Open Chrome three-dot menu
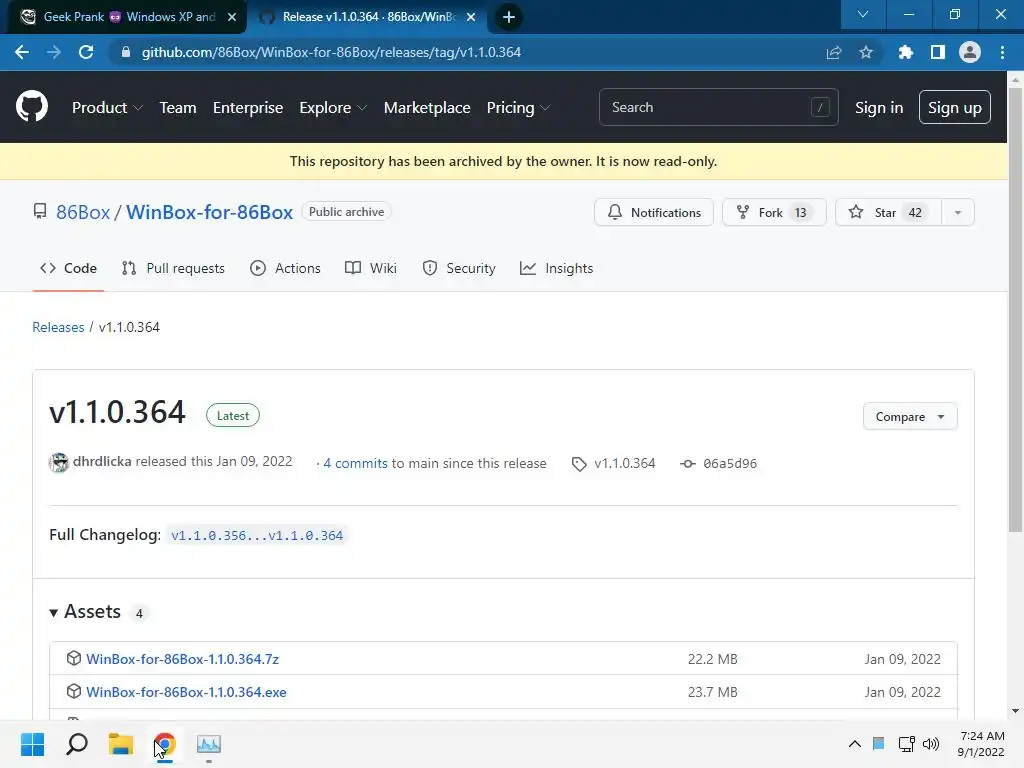 point(1002,52)
